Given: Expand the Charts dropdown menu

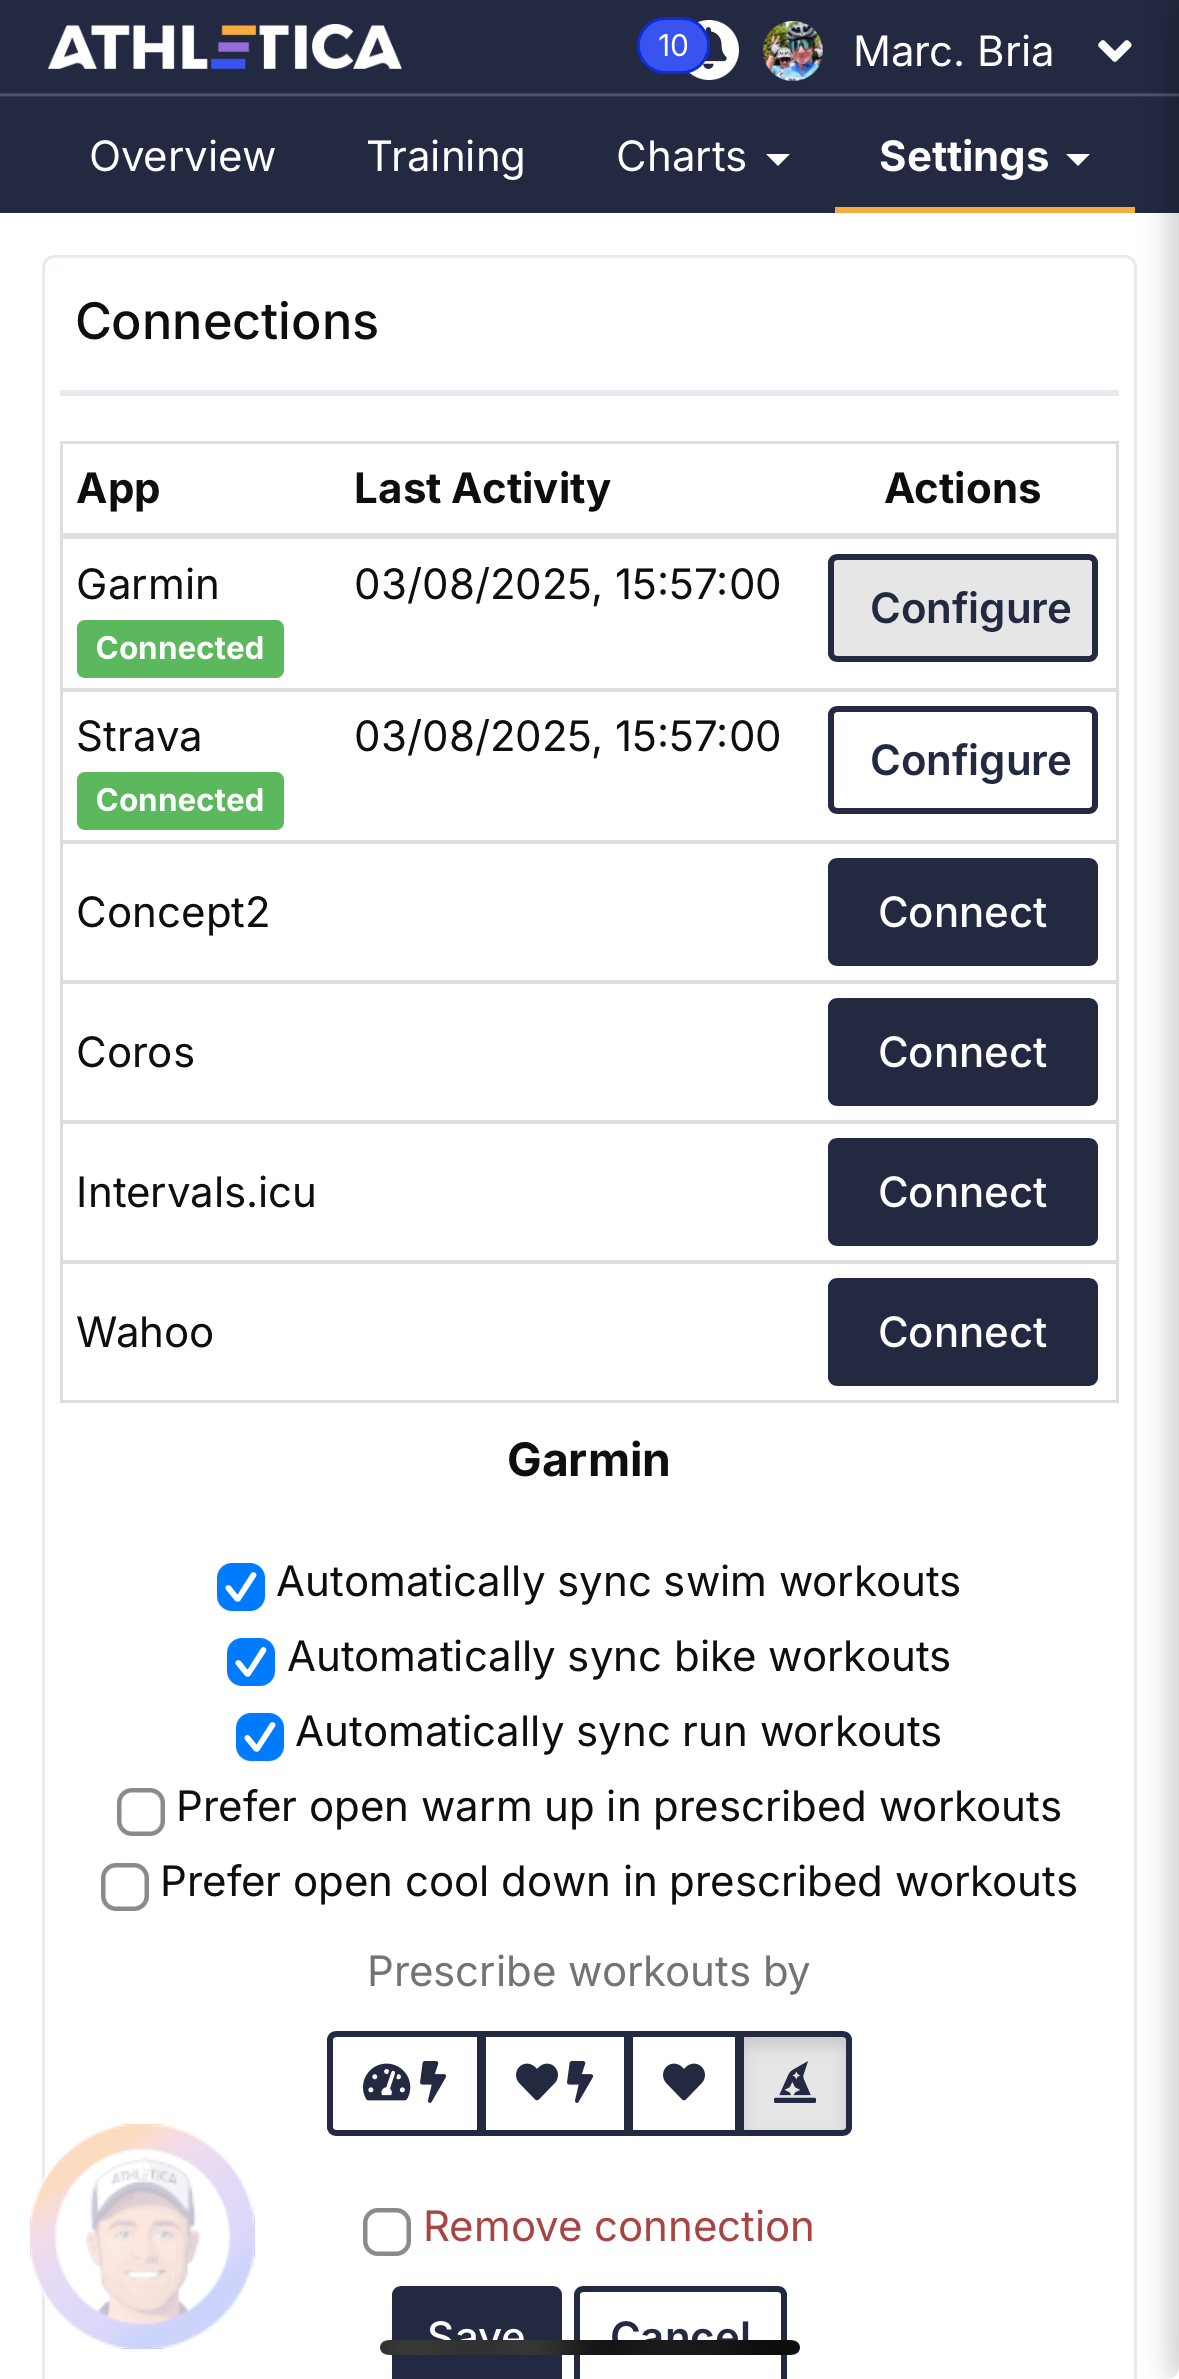Looking at the screenshot, I should pyautogui.click(x=703, y=157).
